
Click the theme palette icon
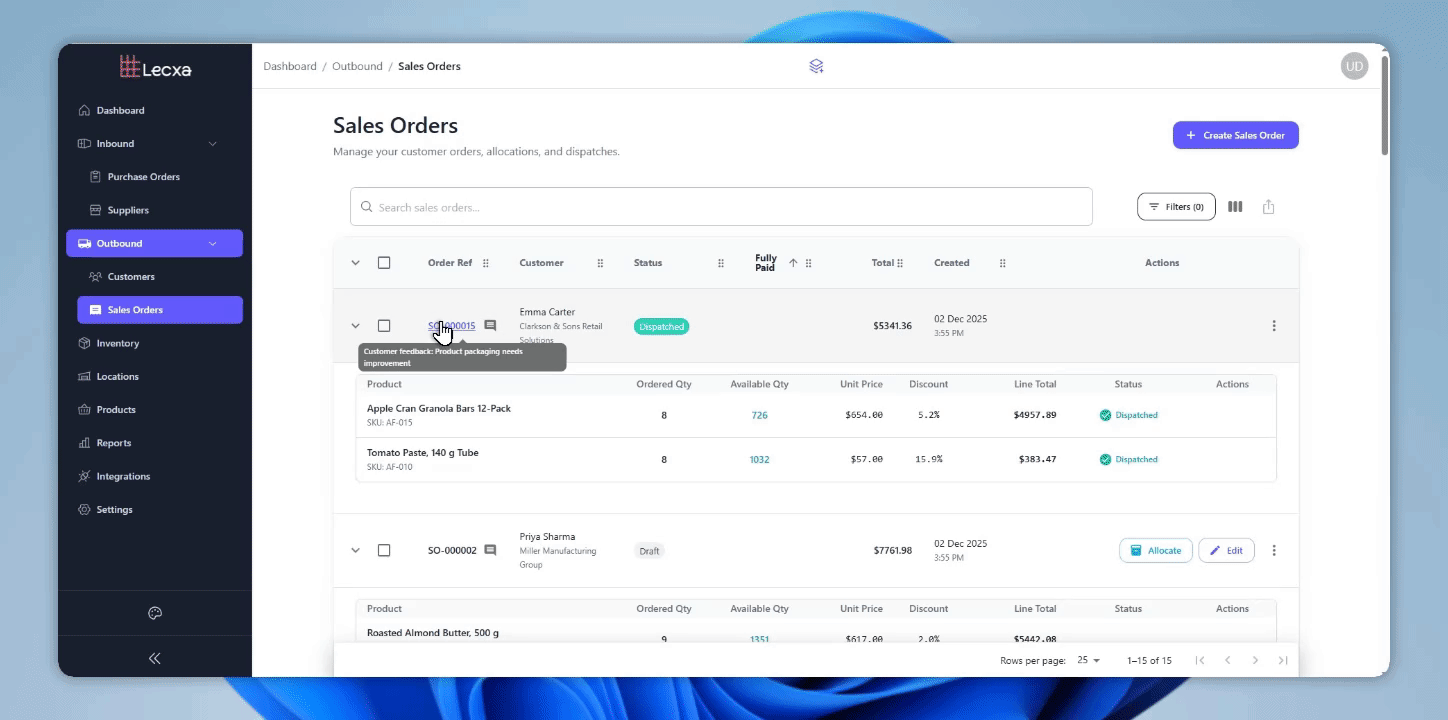click(x=155, y=613)
